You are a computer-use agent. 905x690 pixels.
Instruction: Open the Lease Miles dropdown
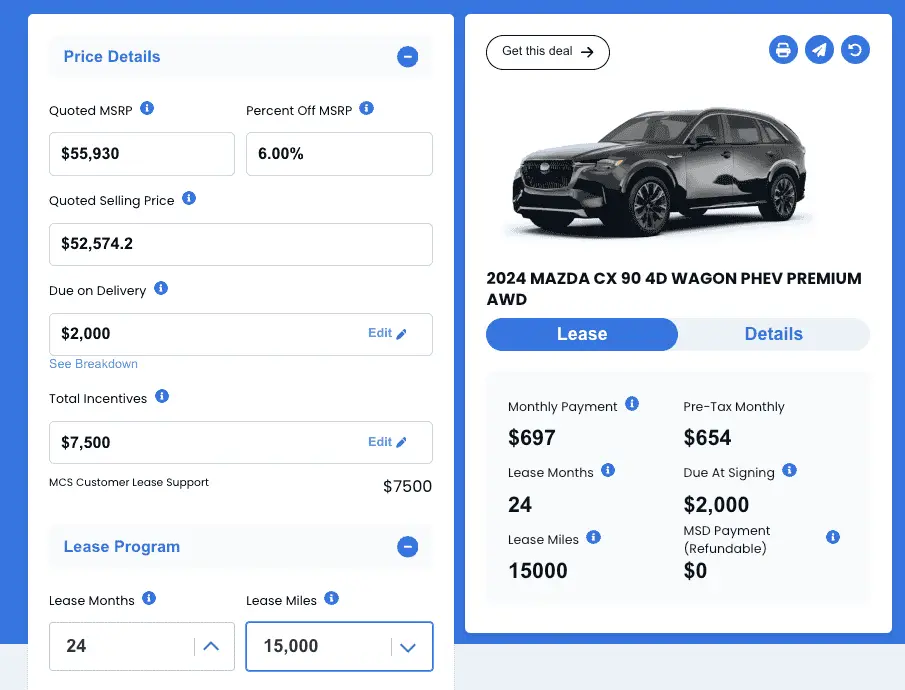pos(407,646)
